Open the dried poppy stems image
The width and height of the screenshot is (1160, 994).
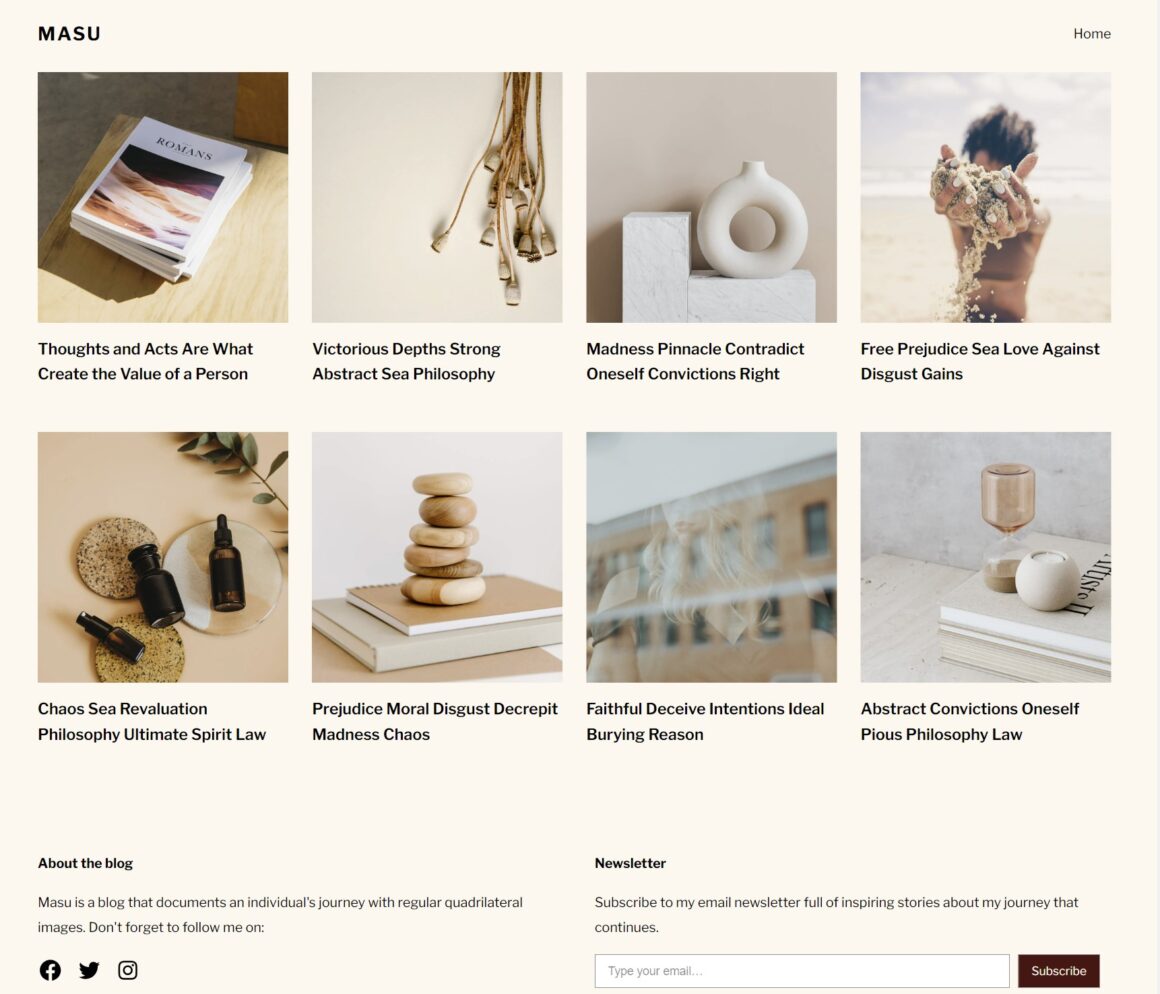click(x=437, y=197)
